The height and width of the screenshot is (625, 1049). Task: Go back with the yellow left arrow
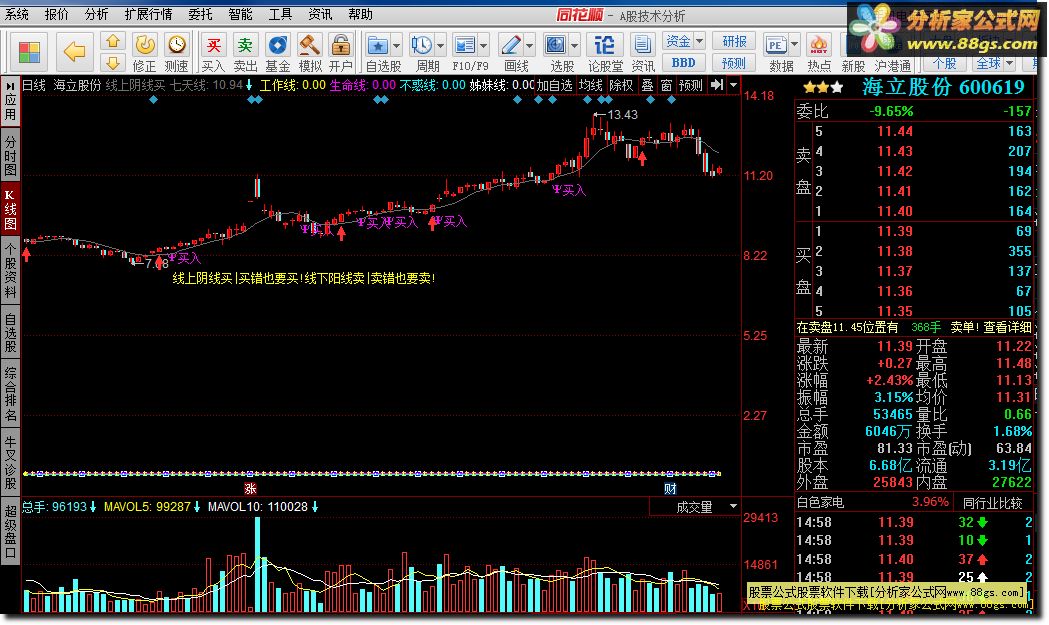[74, 52]
